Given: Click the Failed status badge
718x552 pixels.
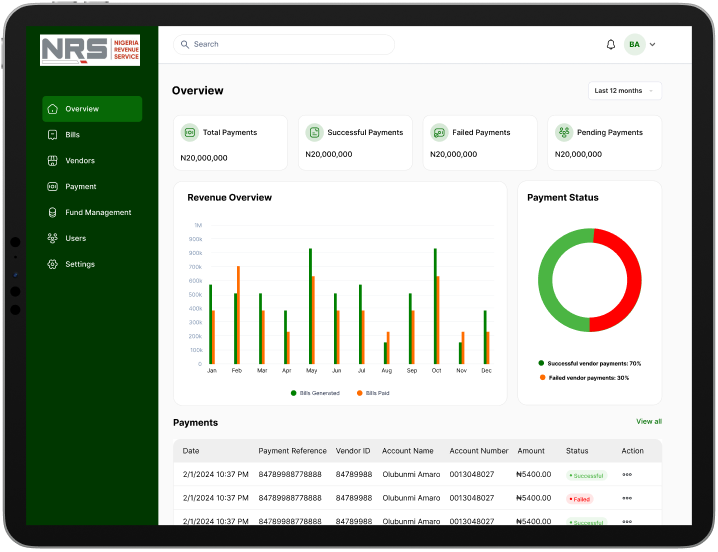Looking at the screenshot, I should click(x=580, y=498).
